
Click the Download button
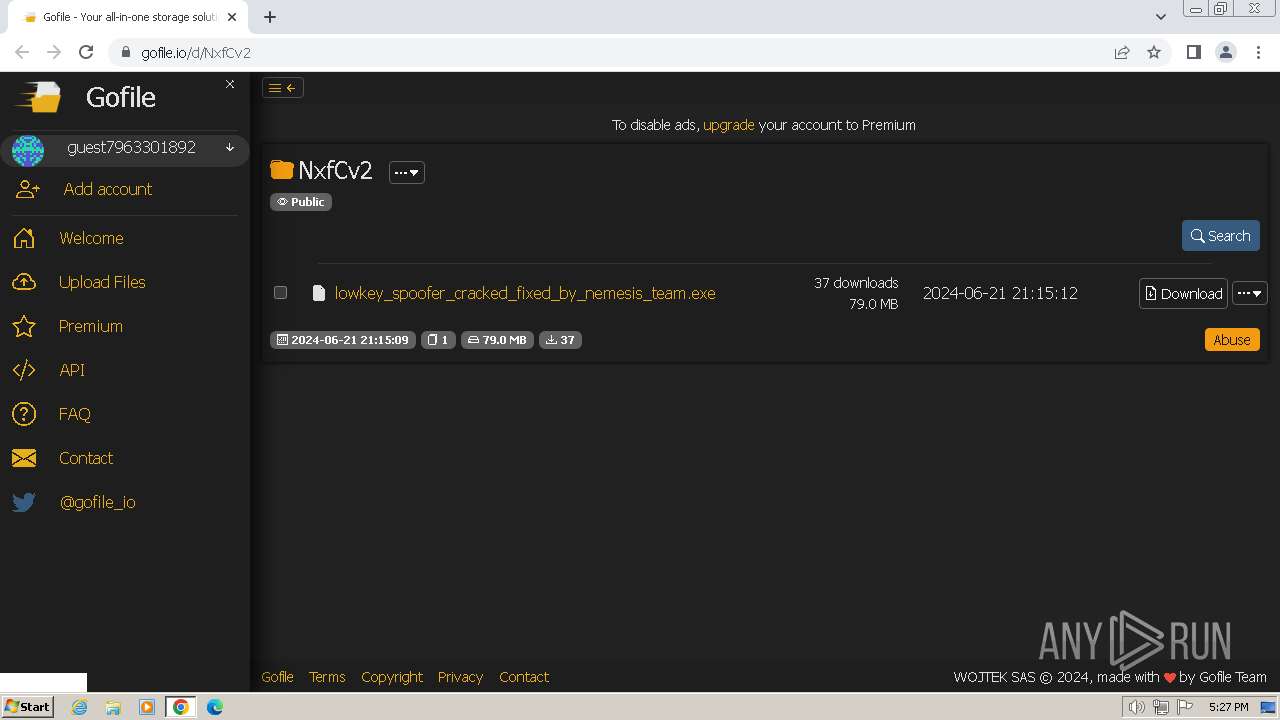1183,293
